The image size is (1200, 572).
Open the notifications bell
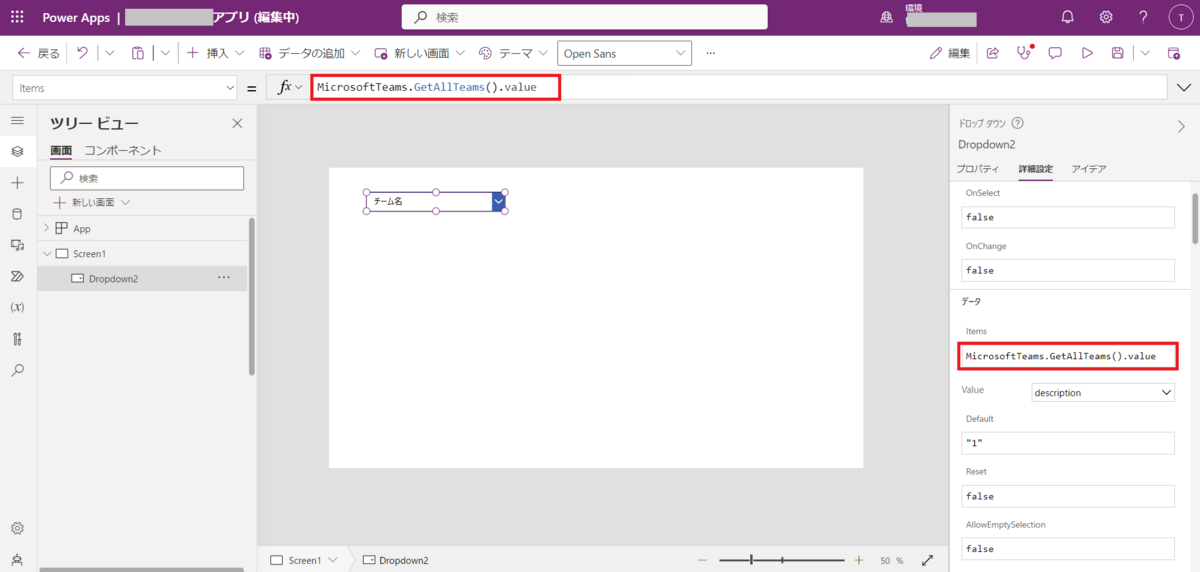pos(1068,17)
